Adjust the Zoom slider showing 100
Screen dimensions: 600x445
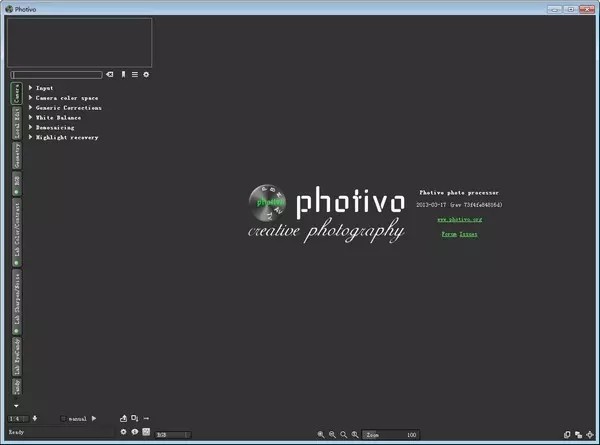click(391, 435)
